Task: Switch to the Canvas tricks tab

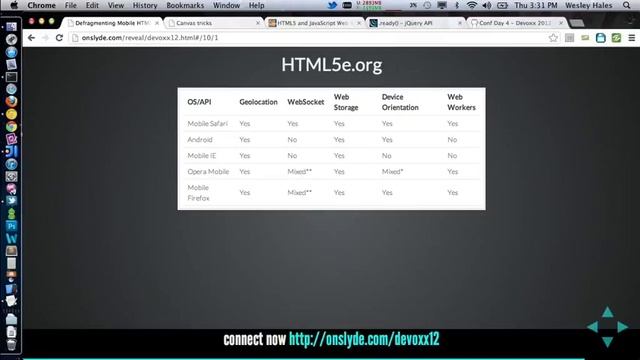Action: coord(213,23)
